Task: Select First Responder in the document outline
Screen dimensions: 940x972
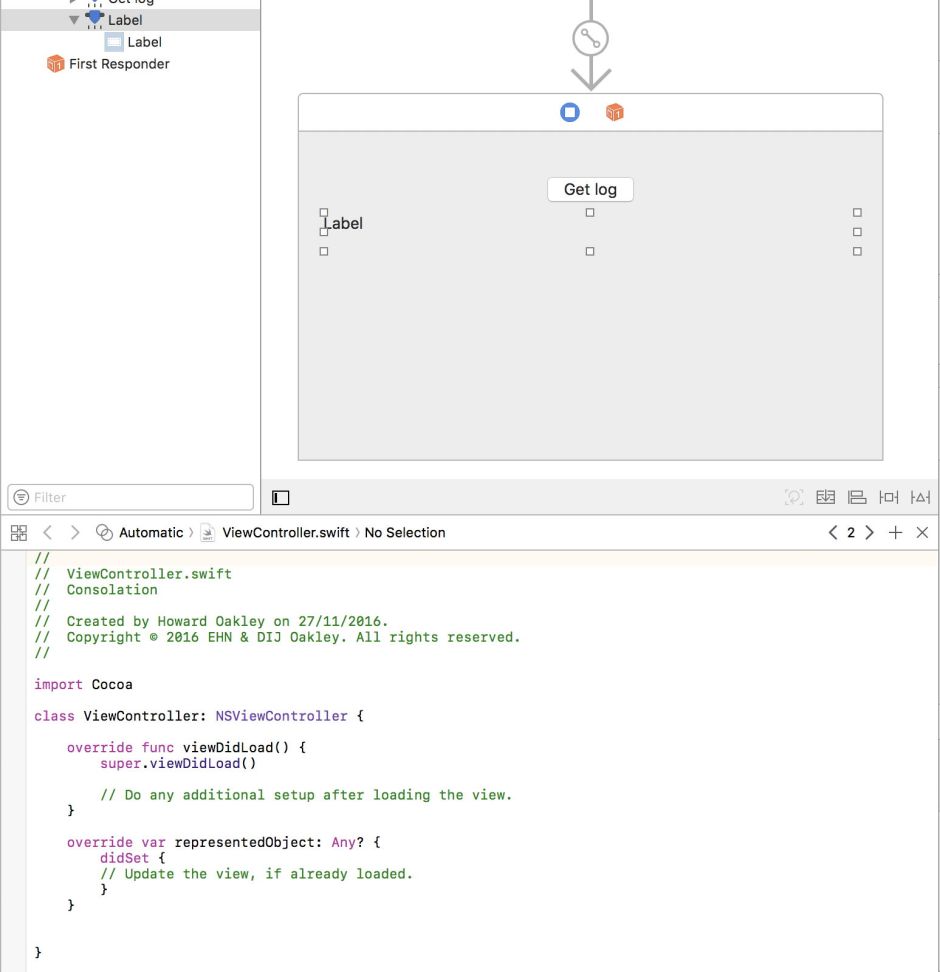Action: click(x=119, y=63)
